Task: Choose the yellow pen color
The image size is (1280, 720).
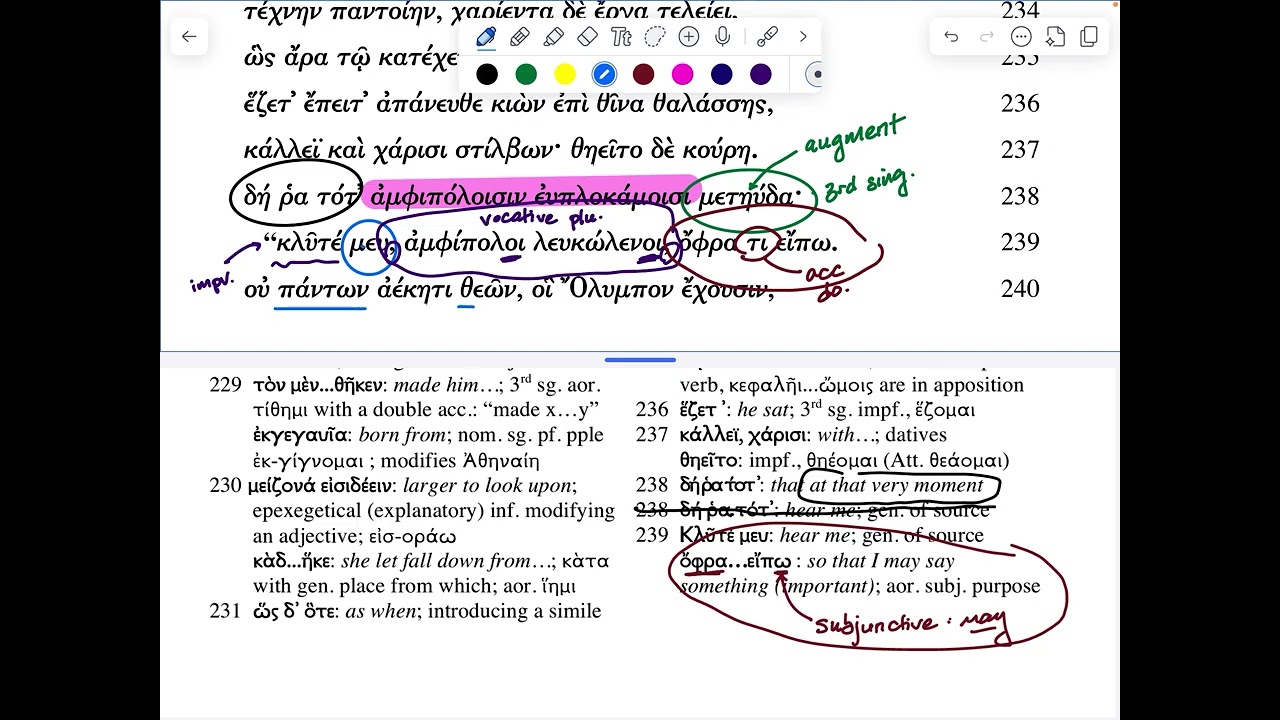Action: click(x=565, y=74)
